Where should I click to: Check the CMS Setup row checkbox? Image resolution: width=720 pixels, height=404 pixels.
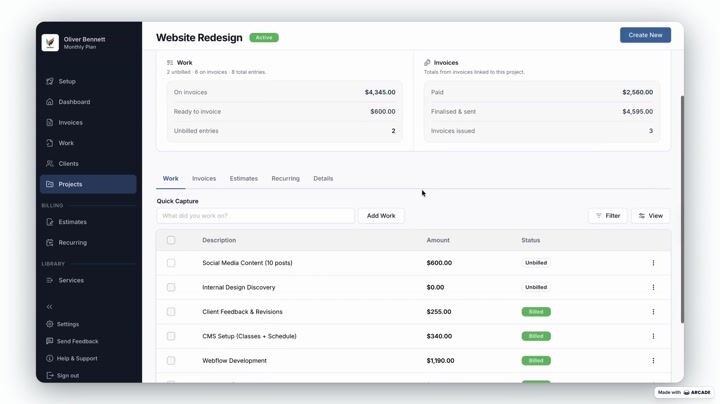171,336
